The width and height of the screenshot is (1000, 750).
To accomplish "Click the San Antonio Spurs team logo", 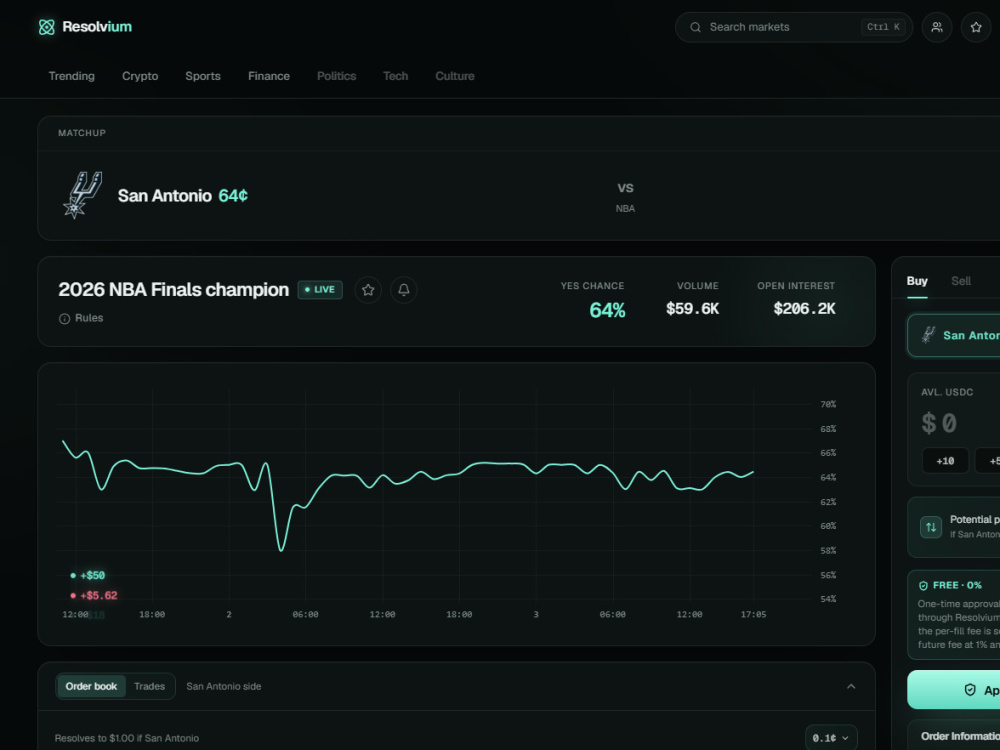I will coord(82,195).
